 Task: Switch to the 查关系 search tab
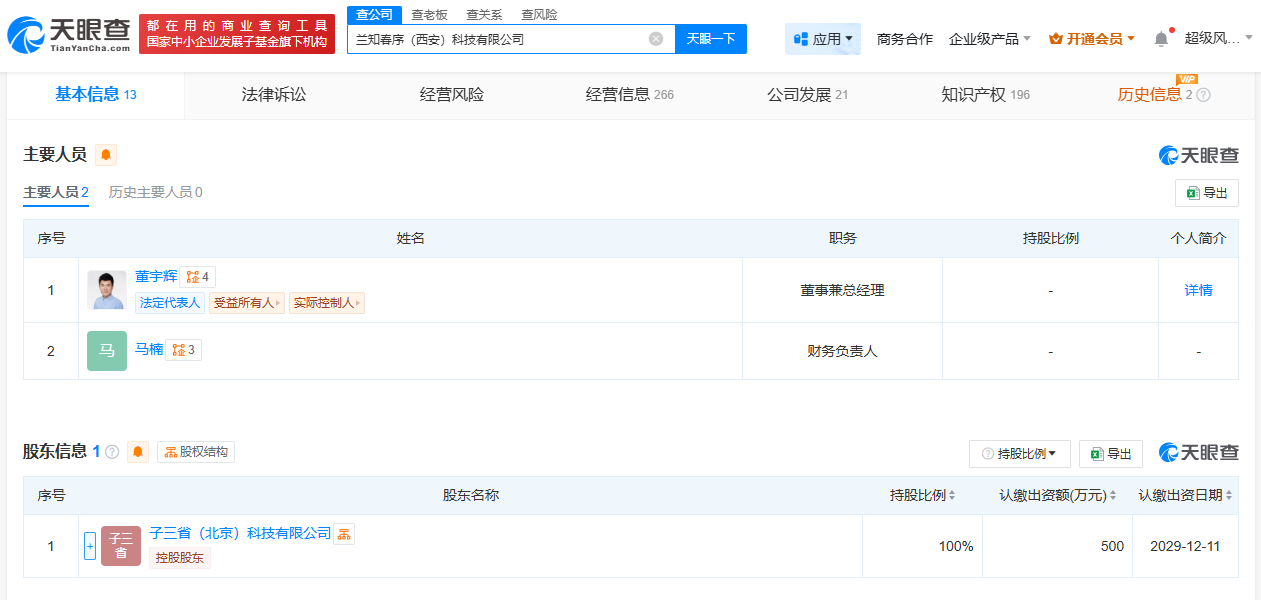(x=484, y=15)
